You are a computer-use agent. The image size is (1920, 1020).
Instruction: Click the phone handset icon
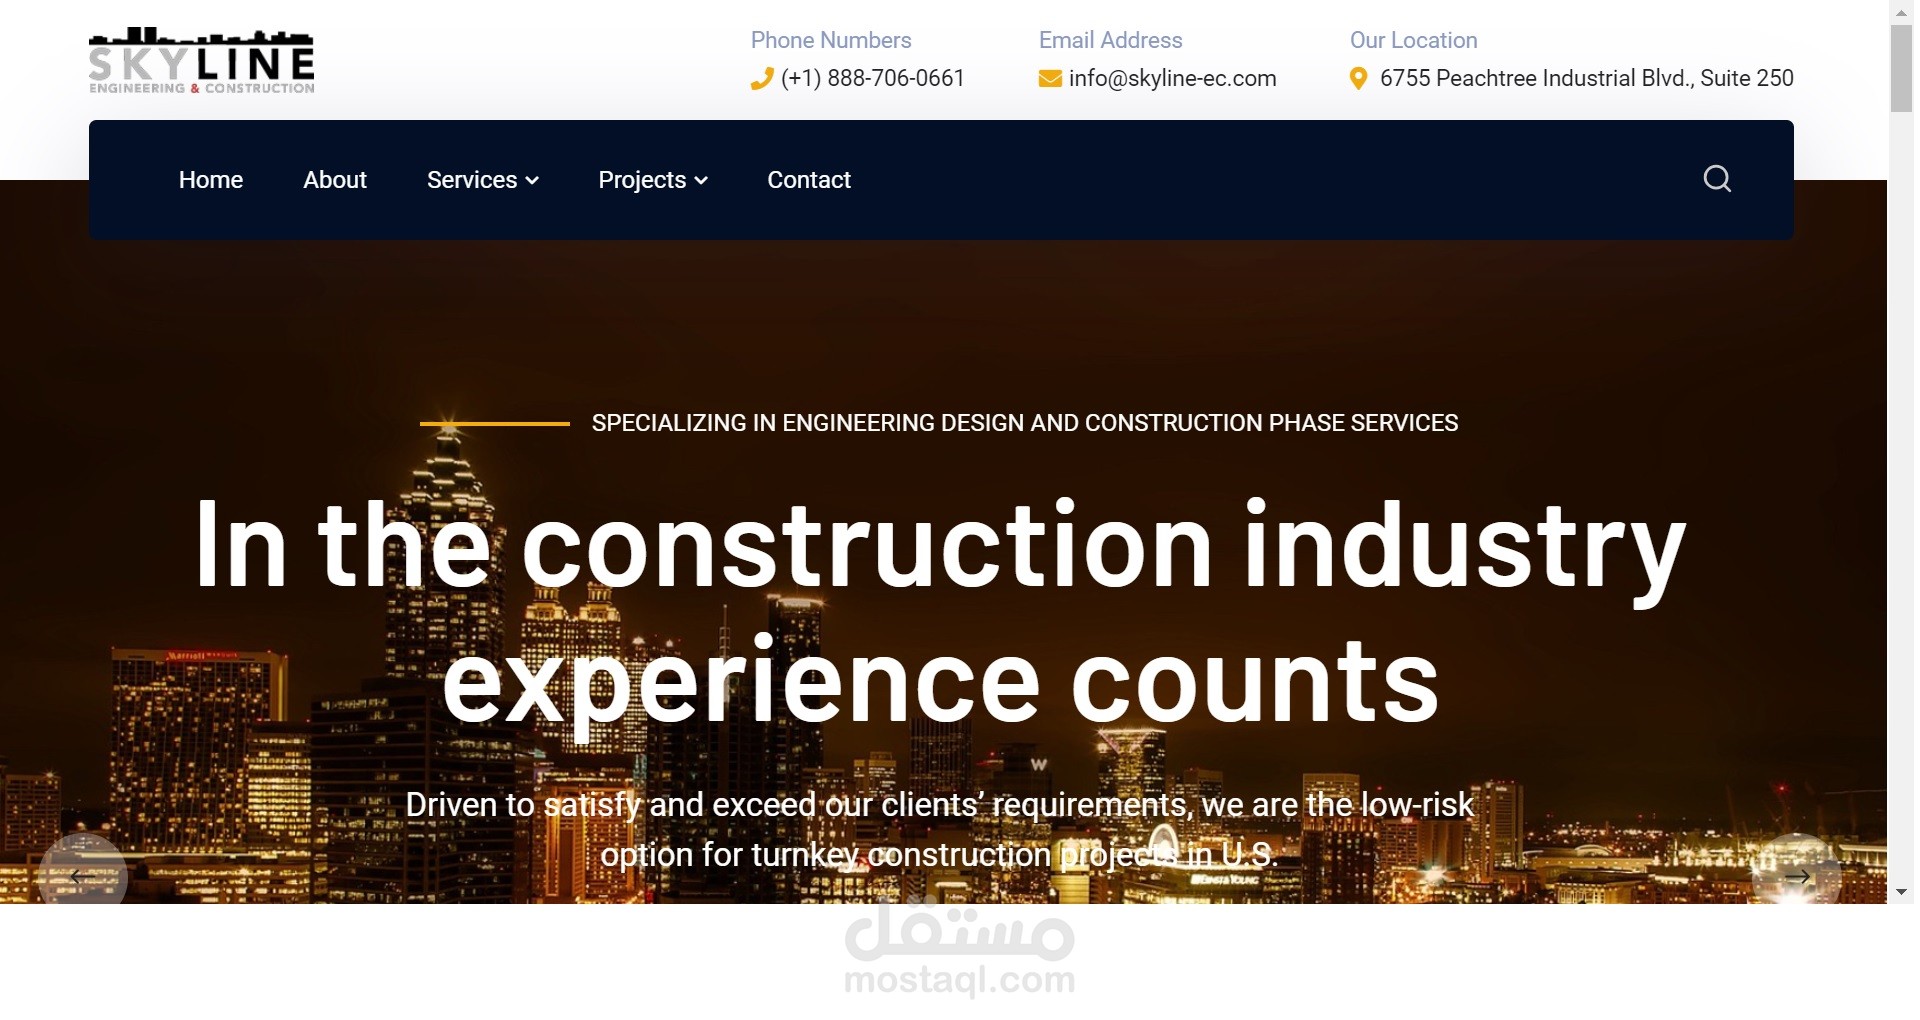pos(761,78)
